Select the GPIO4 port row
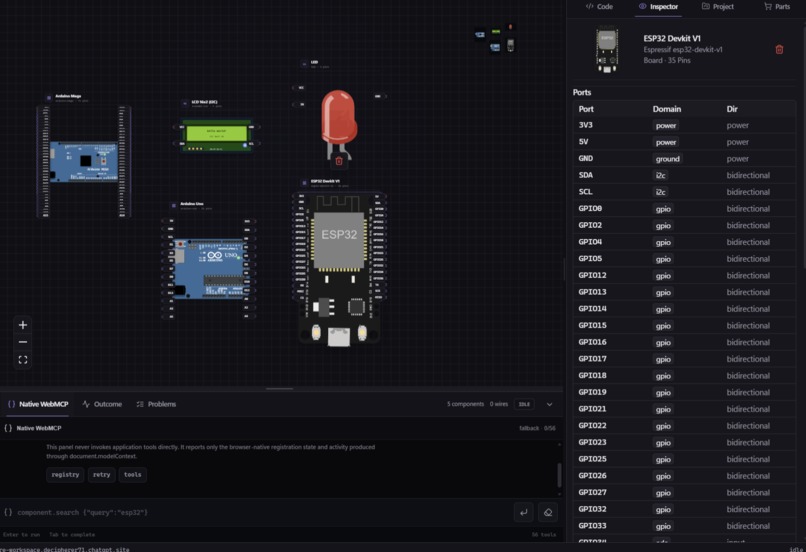Image resolution: width=806 pixels, height=552 pixels. 684,242
